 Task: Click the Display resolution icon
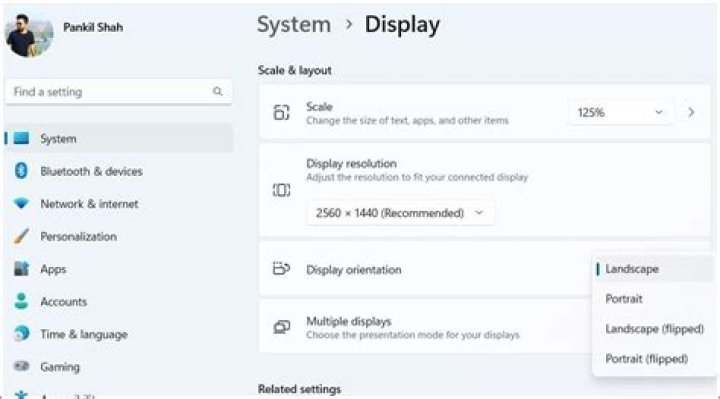tap(281, 190)
